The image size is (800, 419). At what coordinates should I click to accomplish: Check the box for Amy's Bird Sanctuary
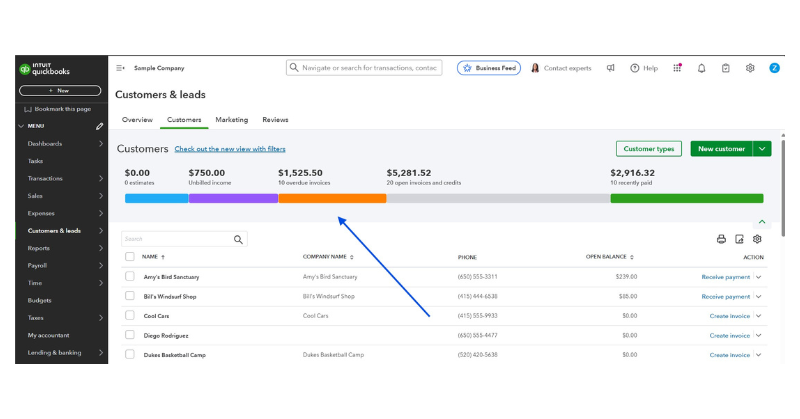click(x=129, y=276)
